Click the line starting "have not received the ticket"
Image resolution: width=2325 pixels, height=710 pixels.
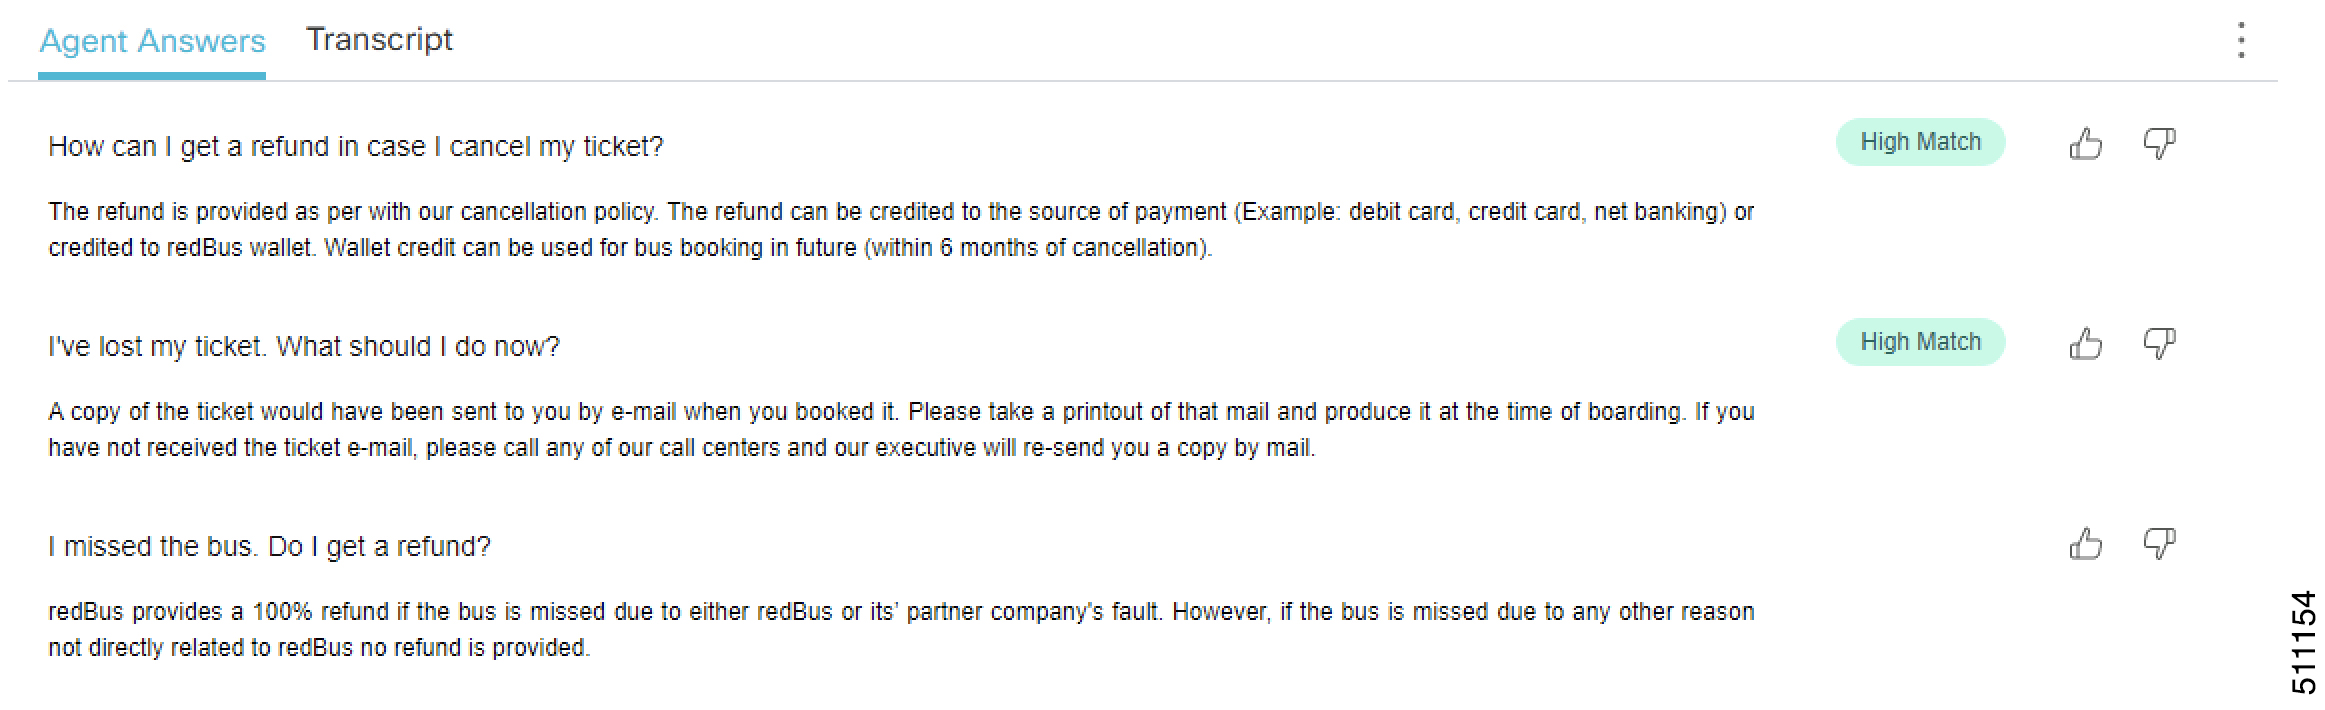coord(681,448)
